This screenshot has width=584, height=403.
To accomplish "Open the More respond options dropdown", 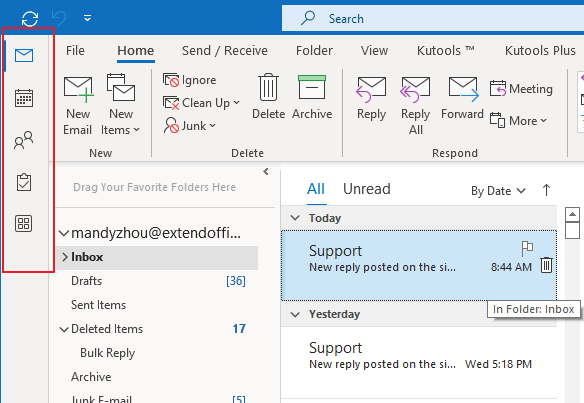I will [518, 121].
